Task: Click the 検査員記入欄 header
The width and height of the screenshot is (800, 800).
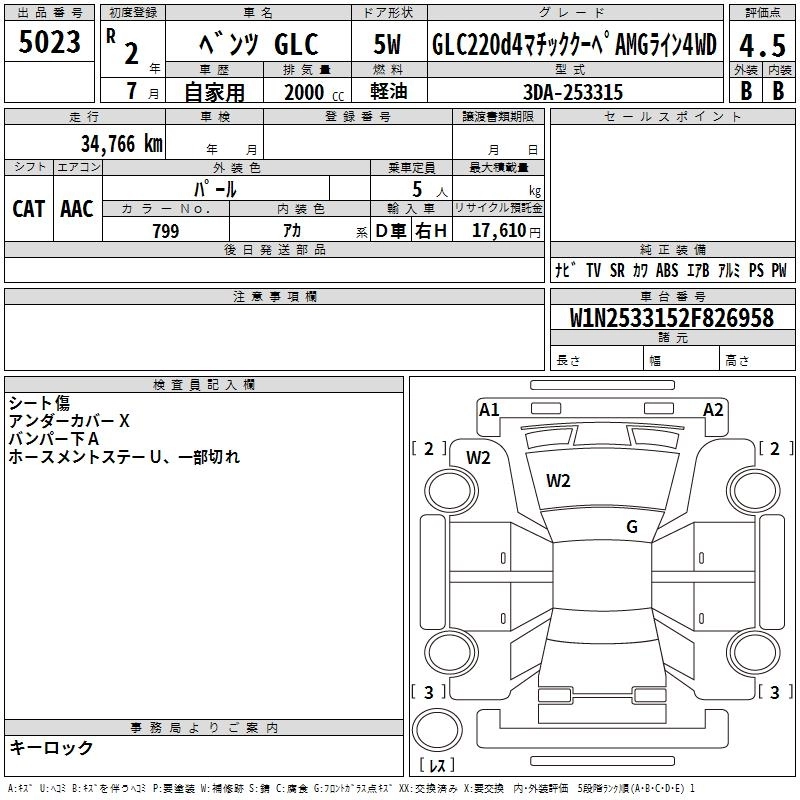Action: pos(204,385)
